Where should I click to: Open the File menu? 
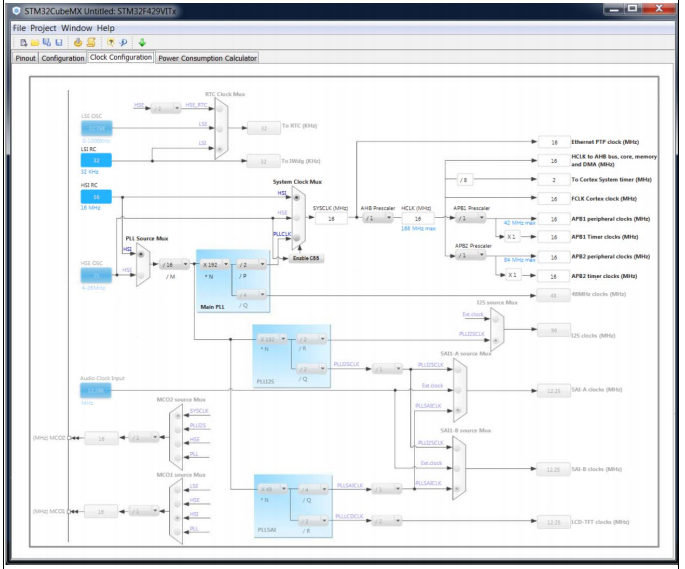19,28
